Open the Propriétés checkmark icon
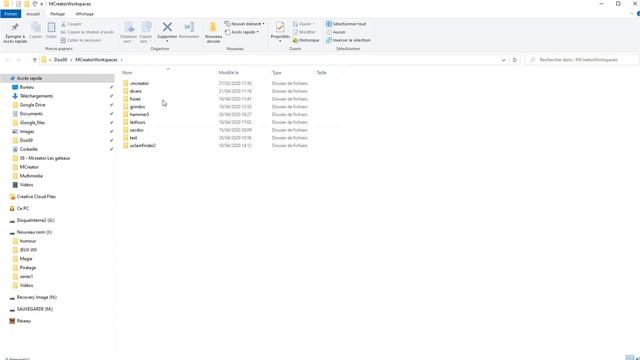This screenshot has height=360, width=640. click(x=280, y=27)
